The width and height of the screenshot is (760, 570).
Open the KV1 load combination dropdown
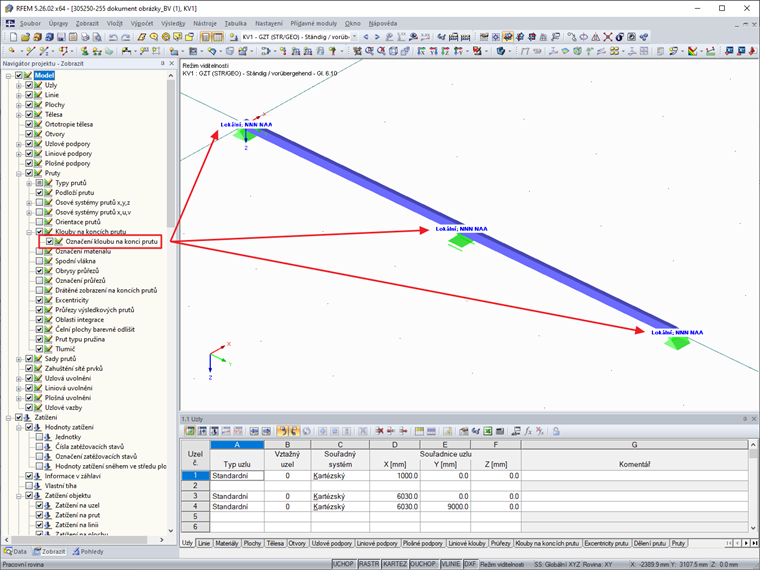pyautogui.click(x=354, y=37)
